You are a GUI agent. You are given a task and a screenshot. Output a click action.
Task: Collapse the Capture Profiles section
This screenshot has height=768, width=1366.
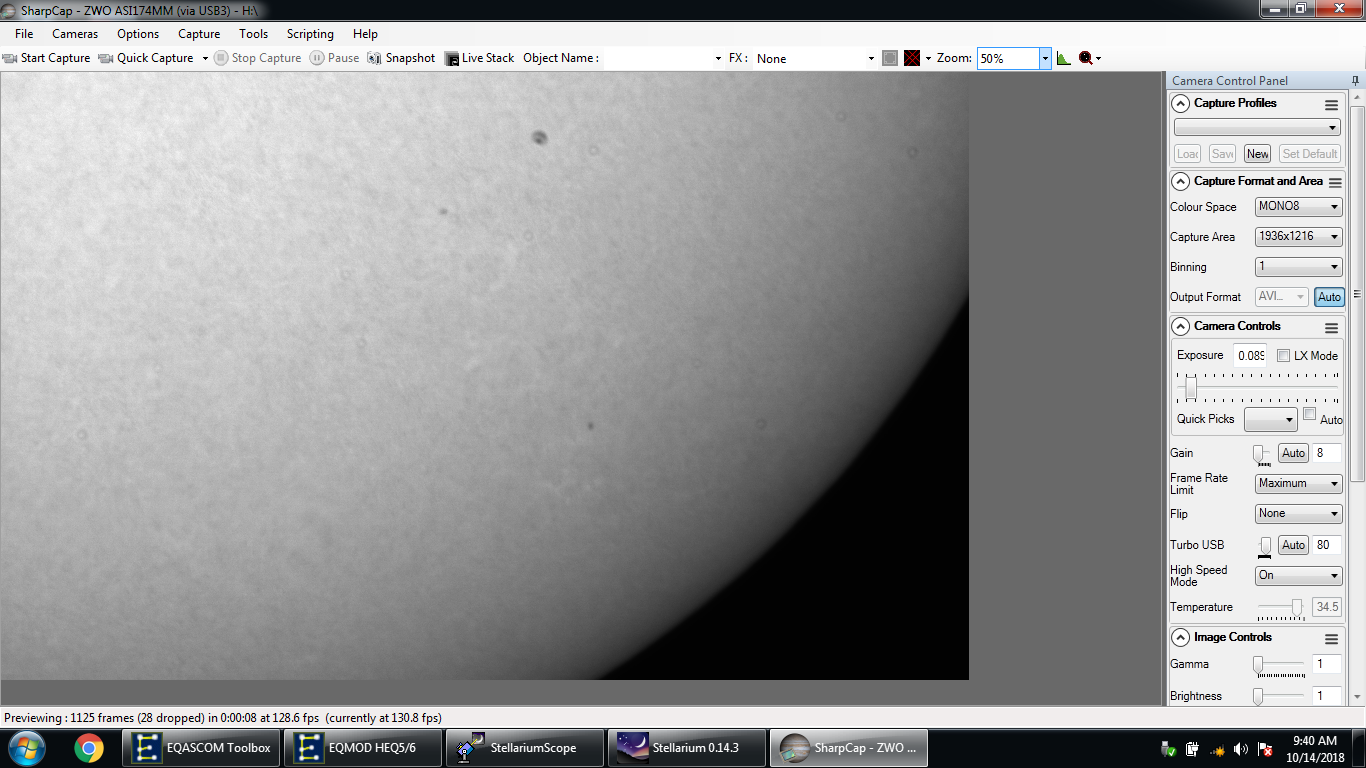(1180, 104)
